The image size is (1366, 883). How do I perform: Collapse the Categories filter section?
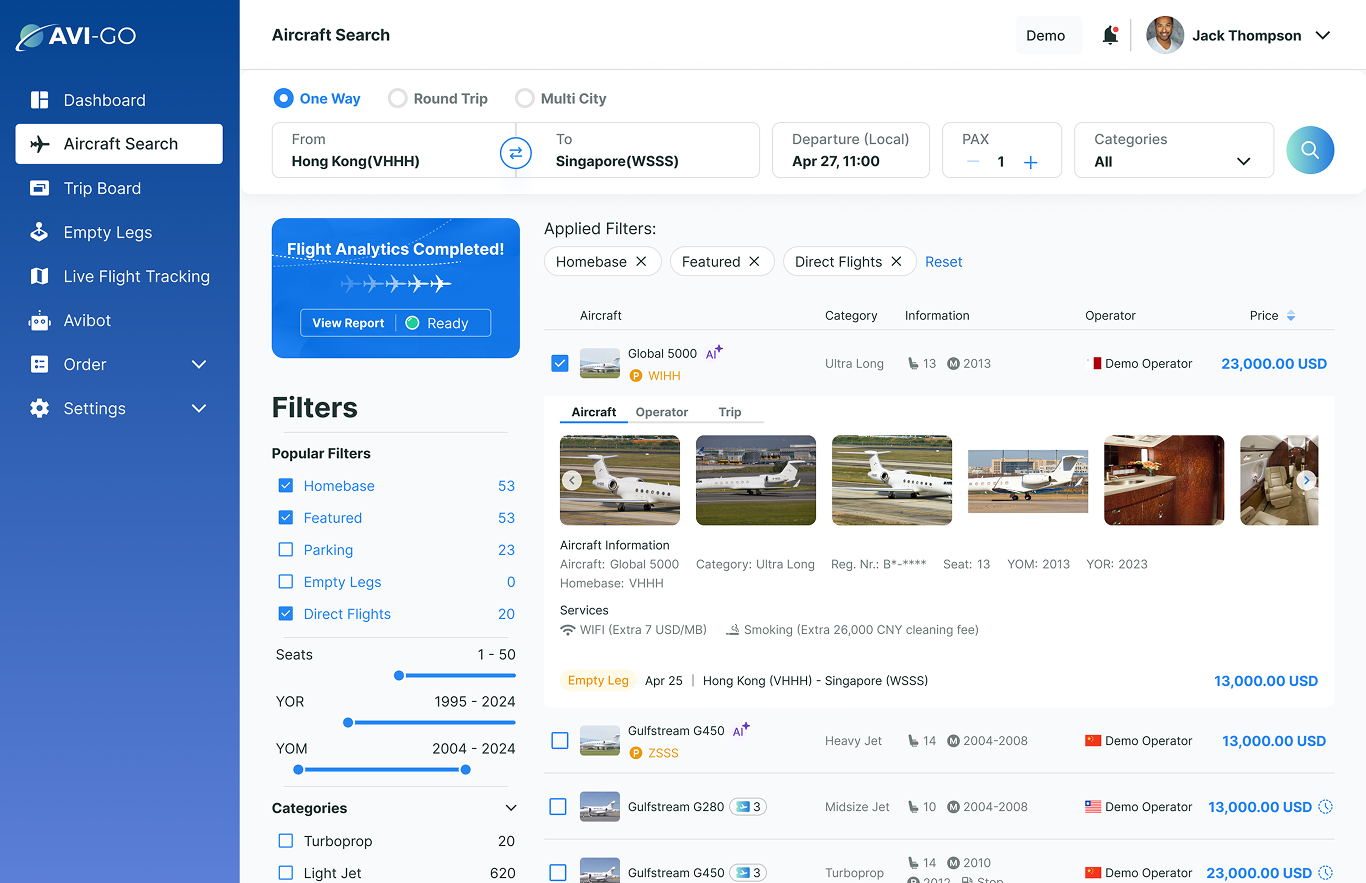[x=511, y=808]
